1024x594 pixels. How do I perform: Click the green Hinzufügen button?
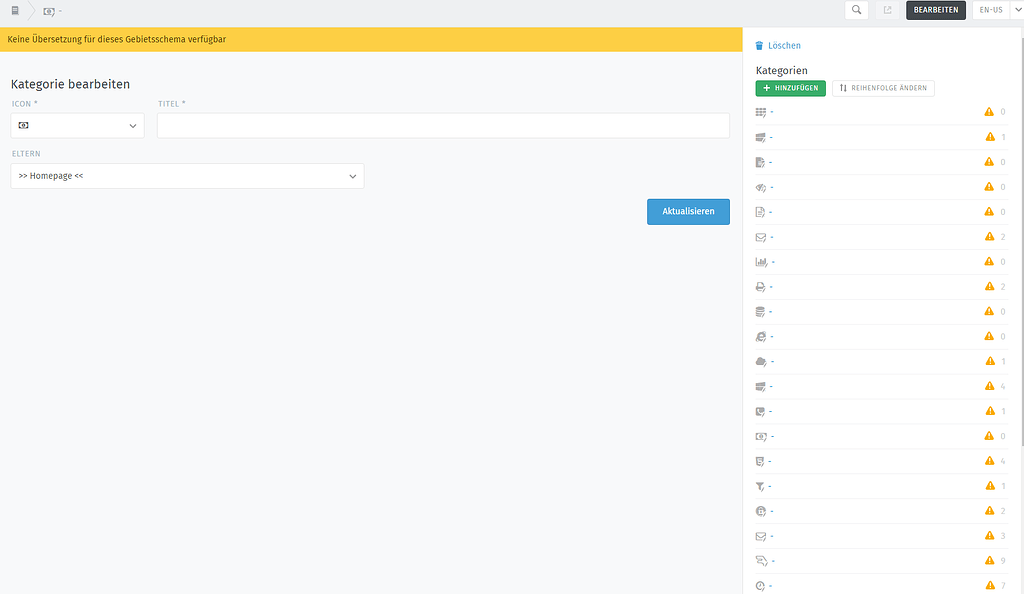(790, 88)
